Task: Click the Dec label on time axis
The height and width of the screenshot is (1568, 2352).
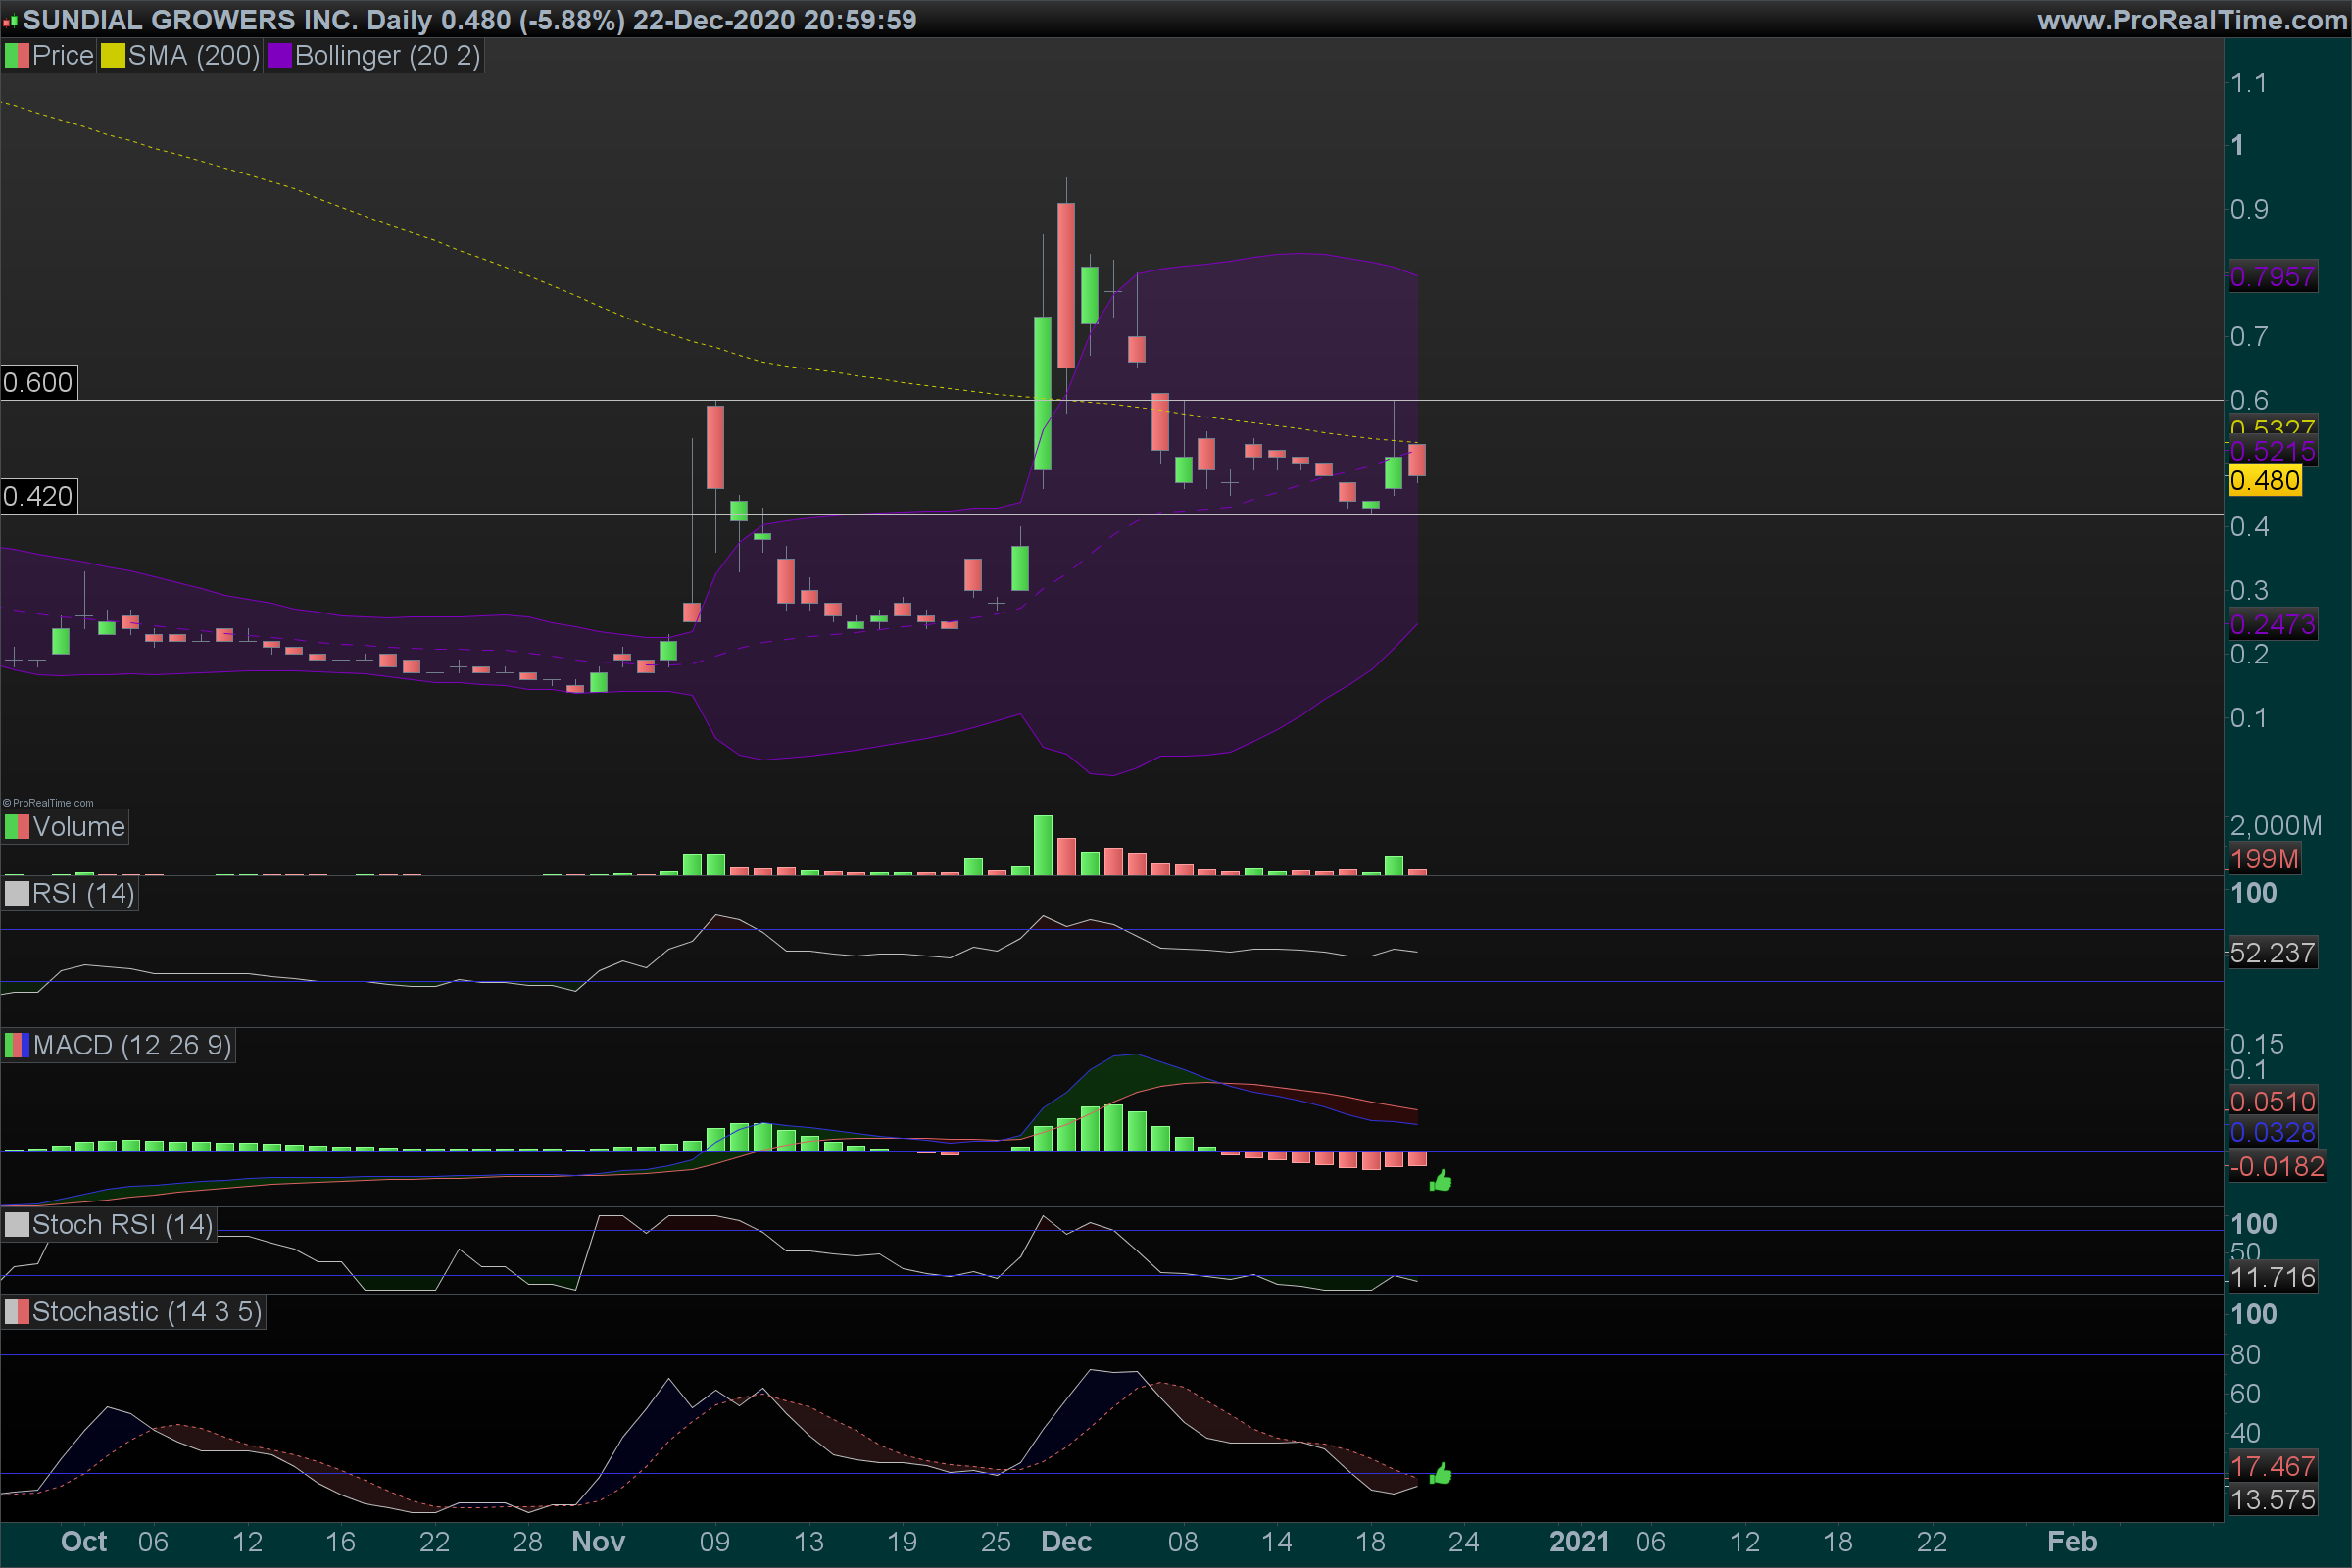Action: click(x=1066, y=1541)
